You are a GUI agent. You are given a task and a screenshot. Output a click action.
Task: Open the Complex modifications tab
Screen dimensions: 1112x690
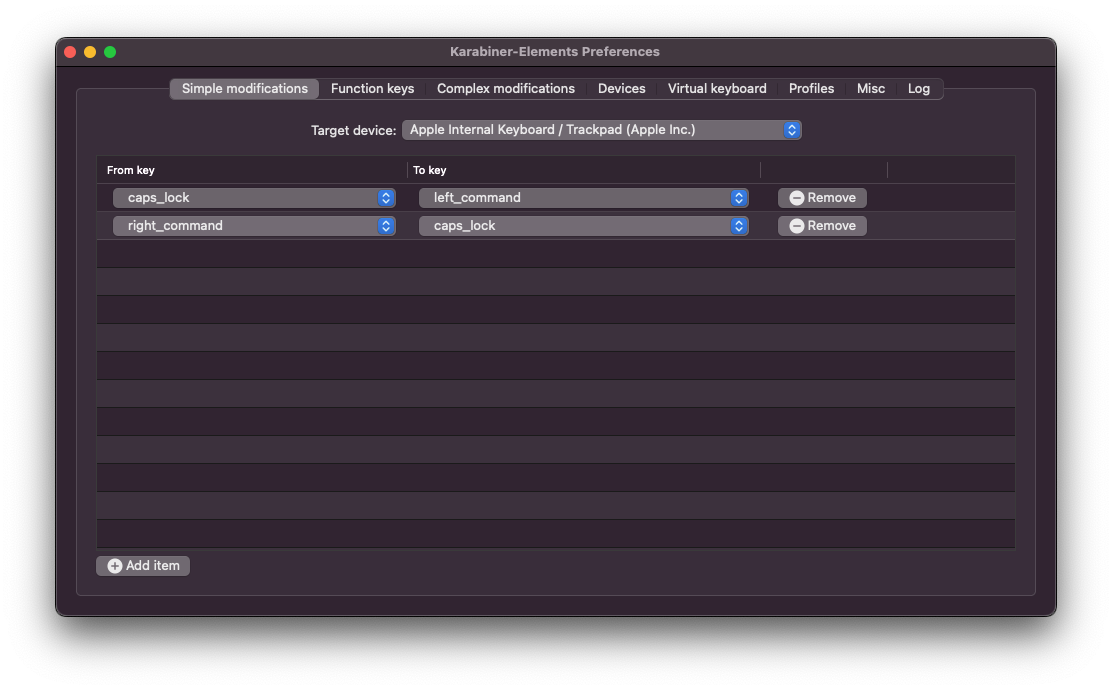click(506, 89)
